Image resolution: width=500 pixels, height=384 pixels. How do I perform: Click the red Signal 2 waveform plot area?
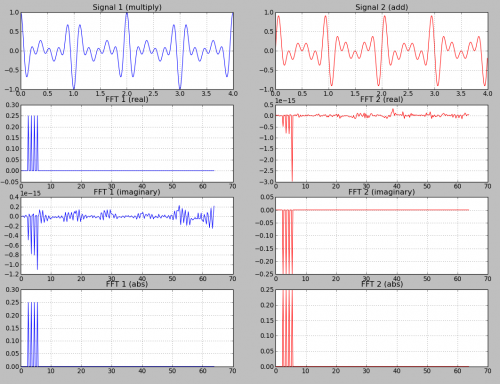382,51
